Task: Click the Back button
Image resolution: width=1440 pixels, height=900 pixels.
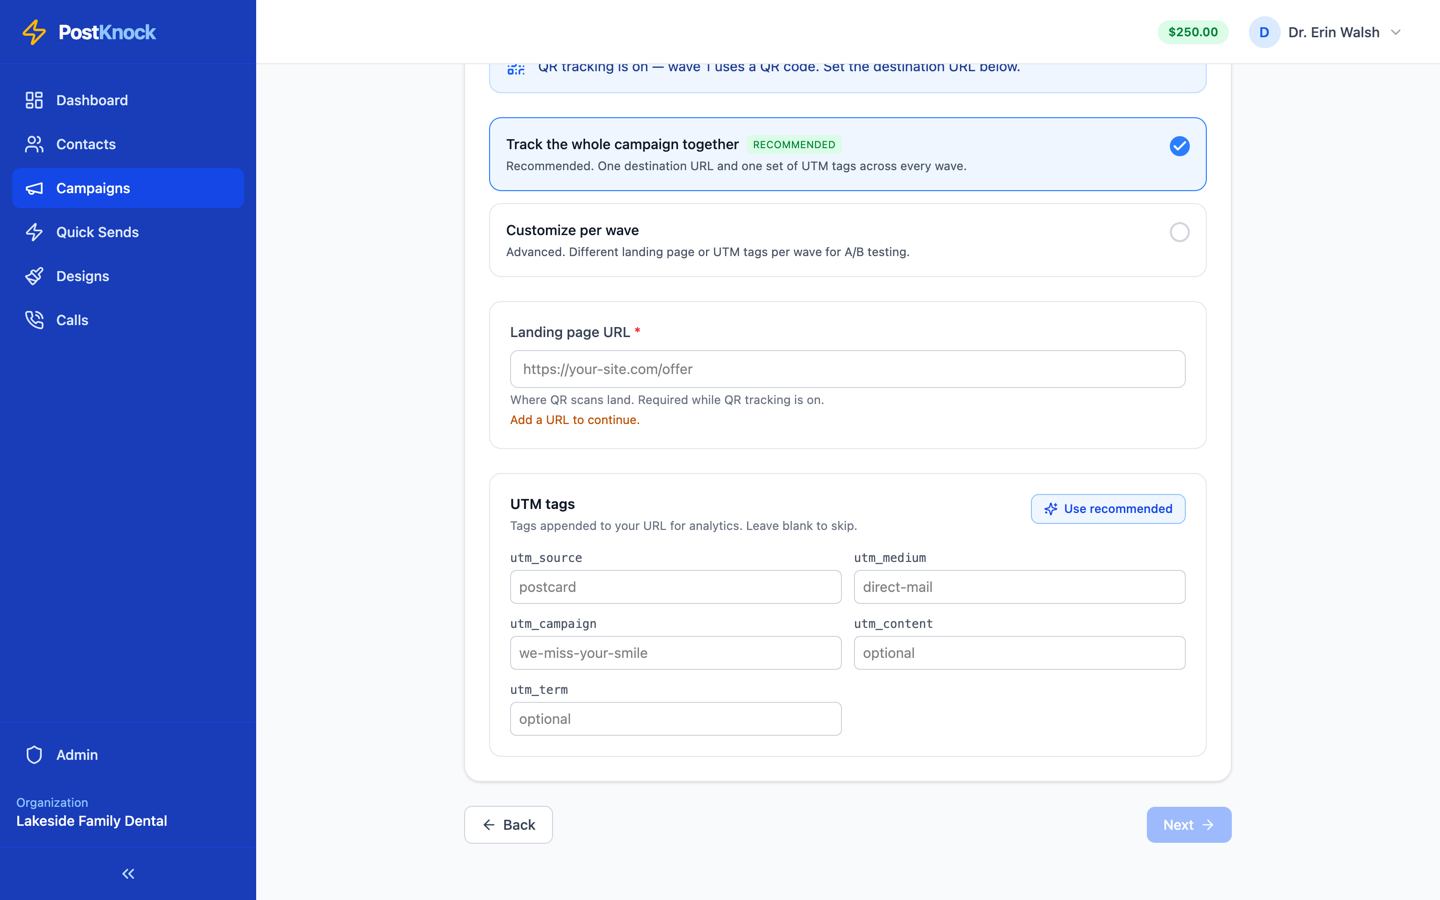Action: pos(508,825)
